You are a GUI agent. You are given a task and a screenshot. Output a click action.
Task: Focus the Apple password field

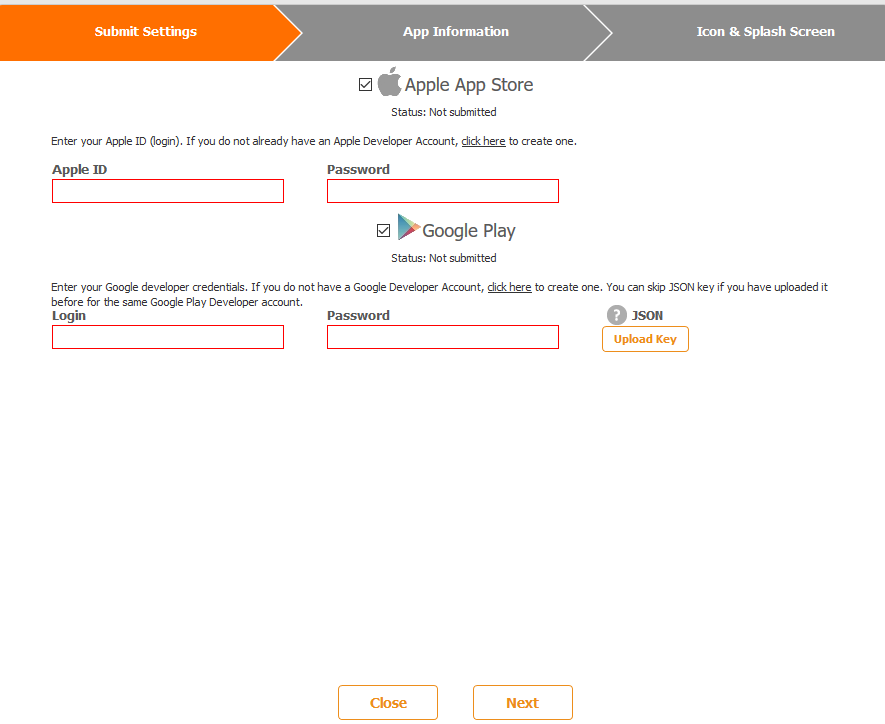(x=443, y=191)
